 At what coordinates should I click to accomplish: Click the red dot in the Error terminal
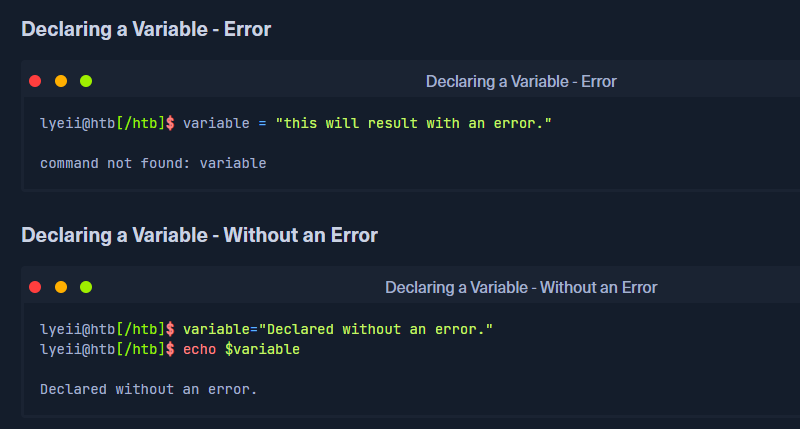point(35,81)
